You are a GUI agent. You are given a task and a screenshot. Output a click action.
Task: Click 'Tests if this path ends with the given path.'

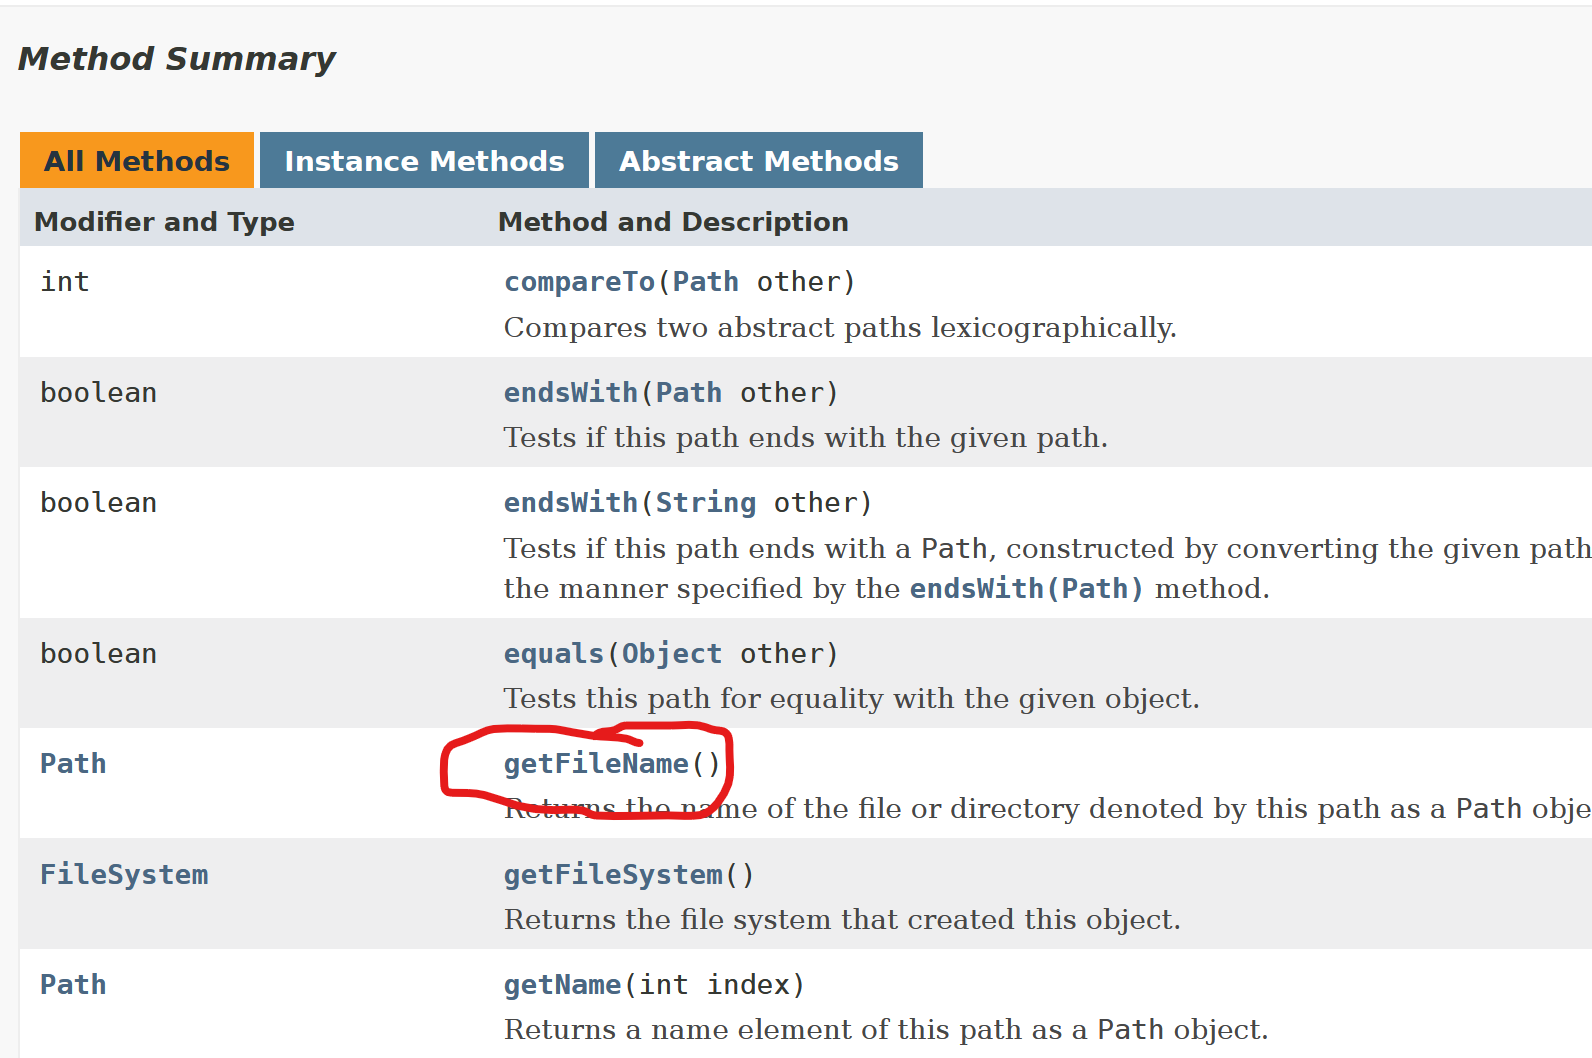(806, 438)
